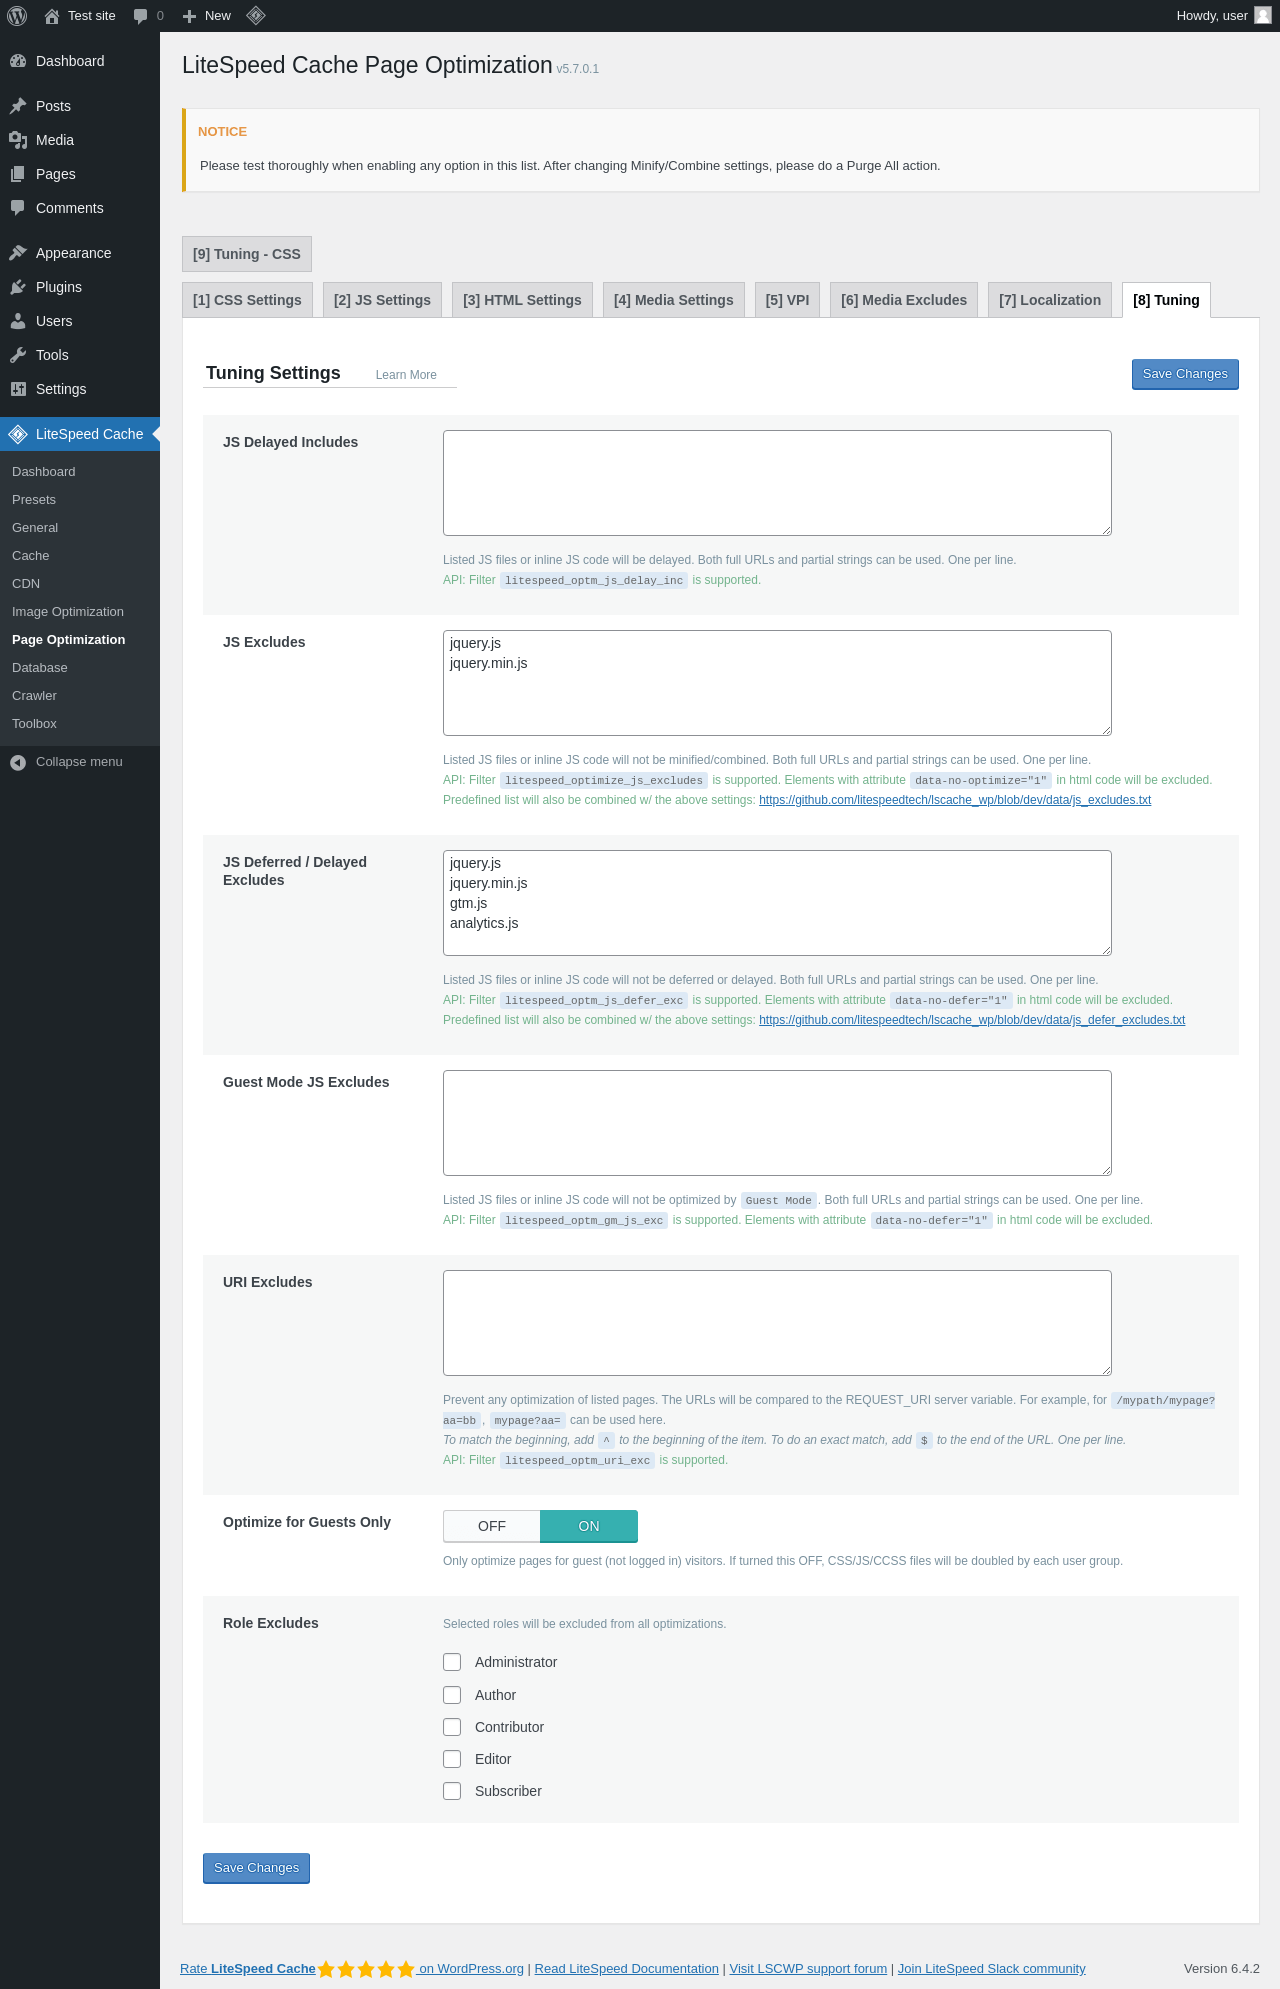The width and height of the screenshot is (1280, 1989).
Task: Open the comments bubble in admin bar
Action: coord(141,16)
